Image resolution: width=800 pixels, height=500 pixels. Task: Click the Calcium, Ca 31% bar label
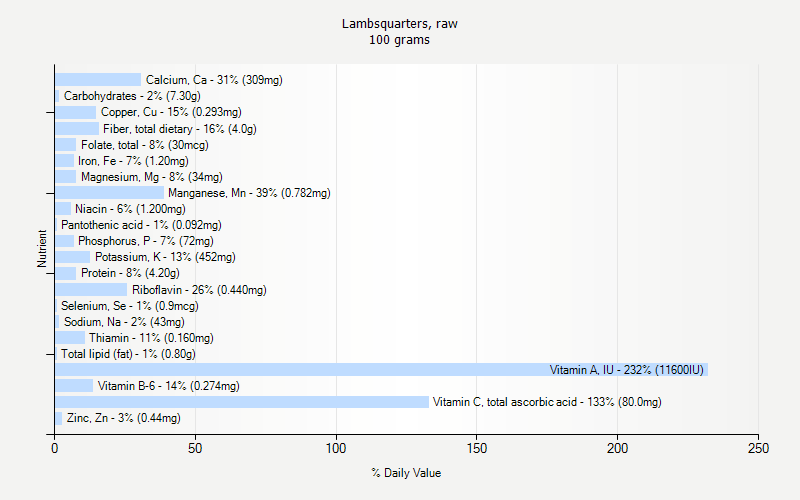click(x=214, y=80)
